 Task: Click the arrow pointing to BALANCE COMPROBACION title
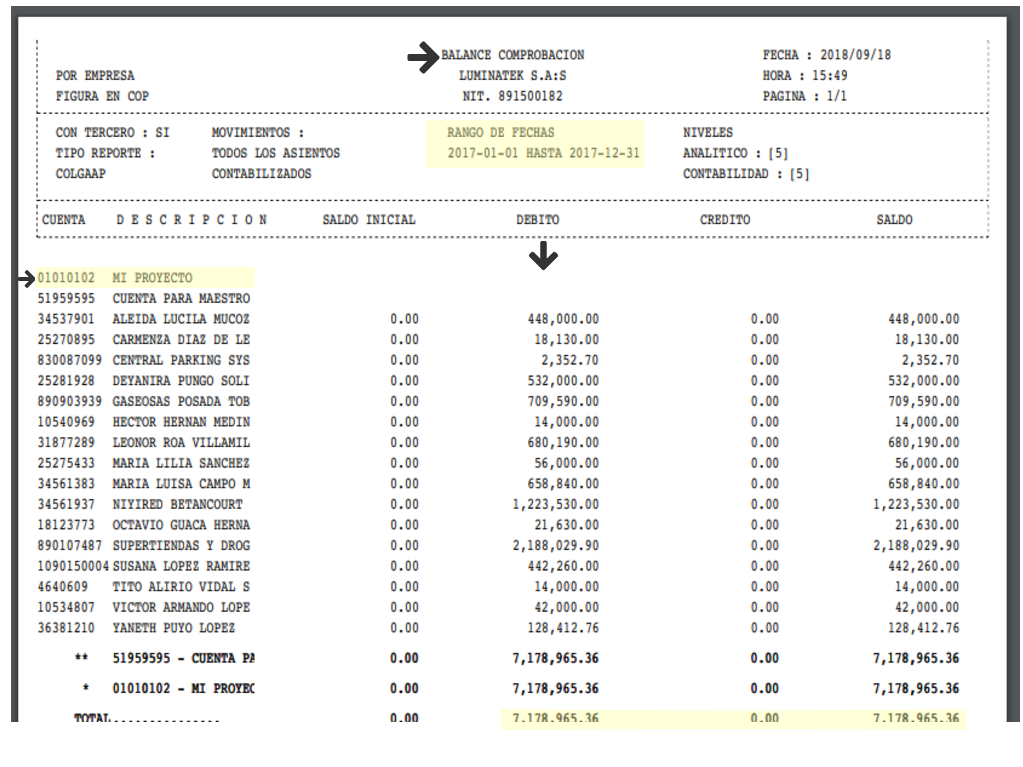tap(424, 57)
